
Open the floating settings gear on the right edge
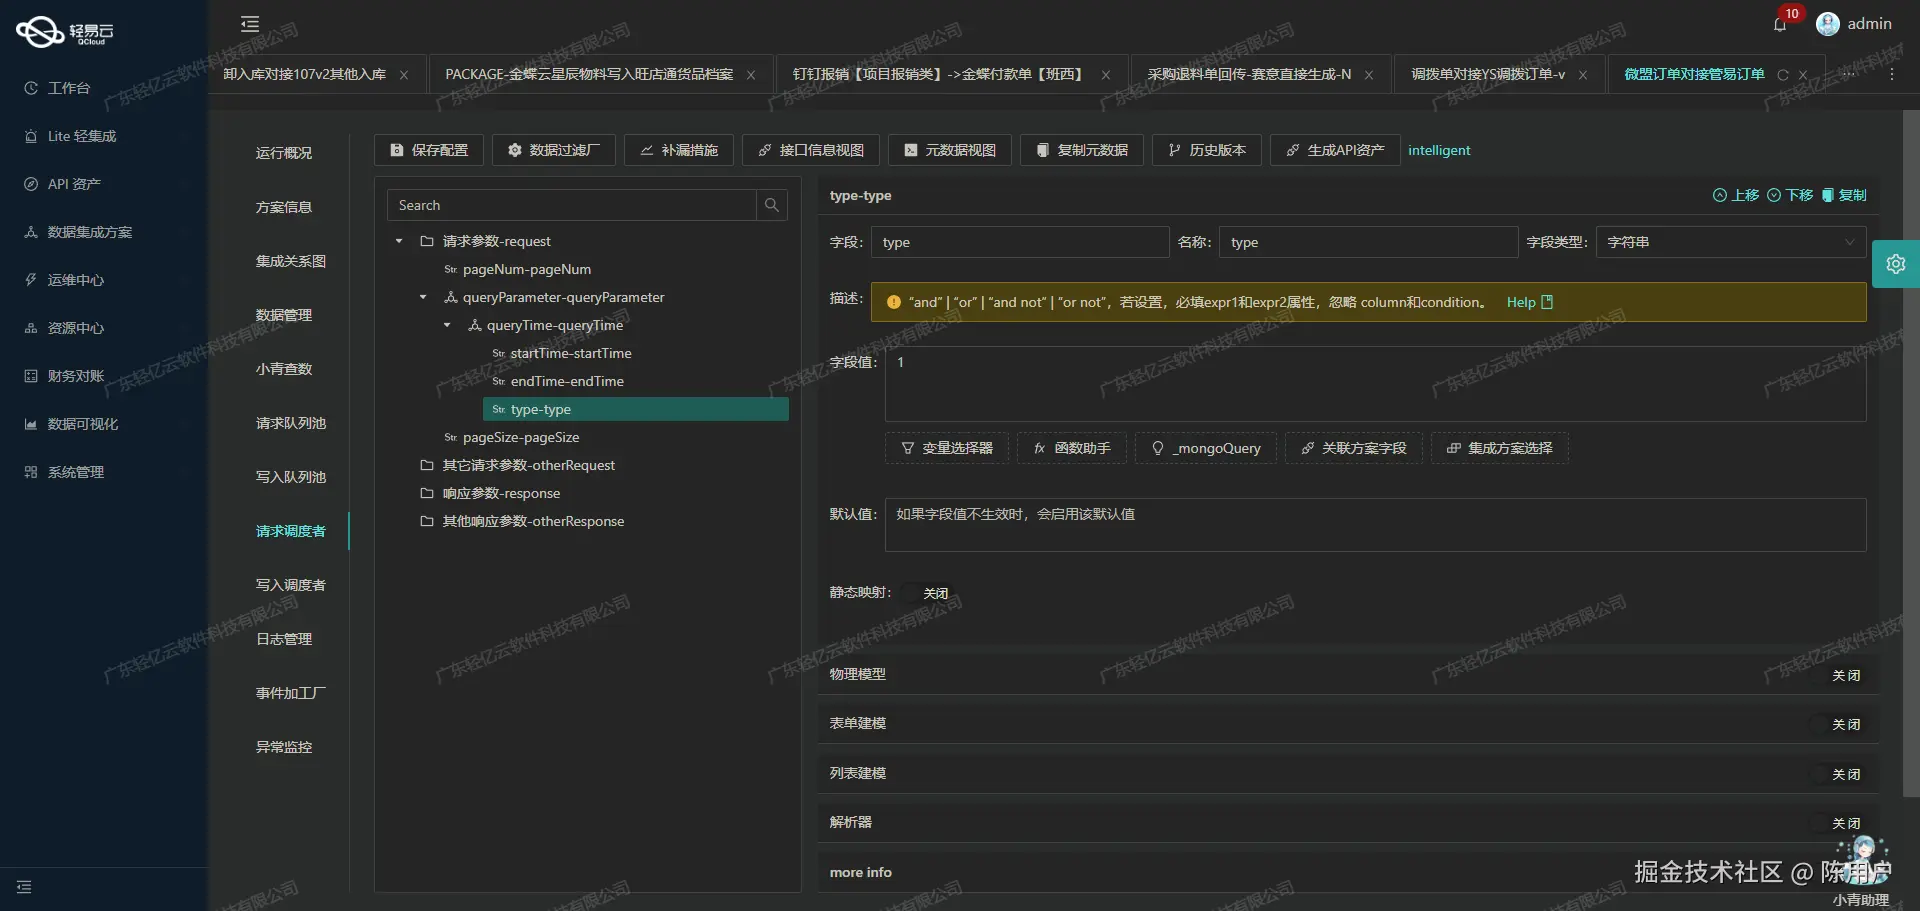click(x=1895, y=264)
